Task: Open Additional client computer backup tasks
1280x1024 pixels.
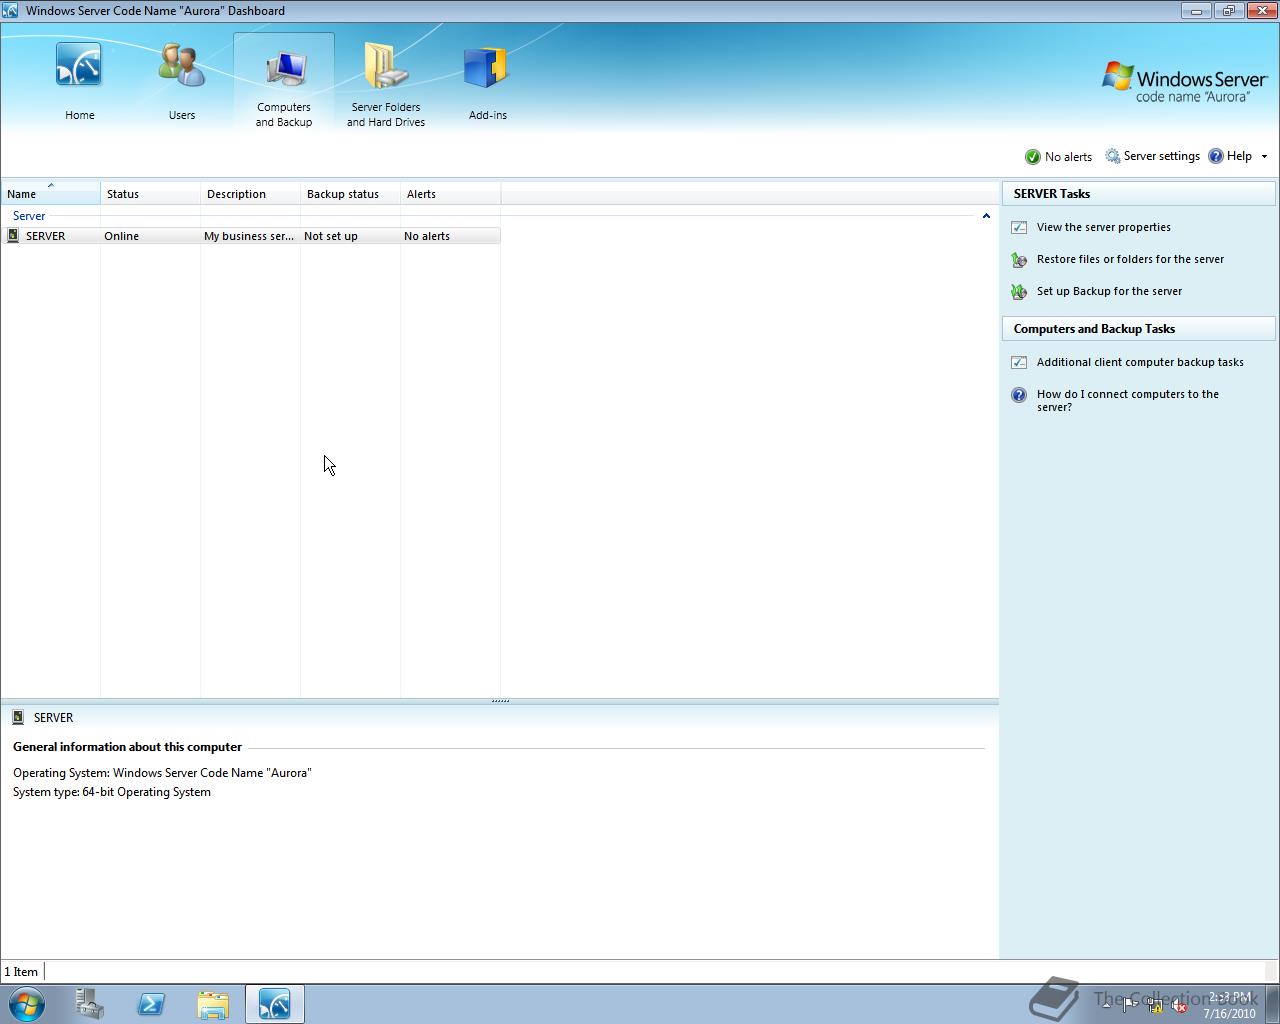Action: [1140, 362]
